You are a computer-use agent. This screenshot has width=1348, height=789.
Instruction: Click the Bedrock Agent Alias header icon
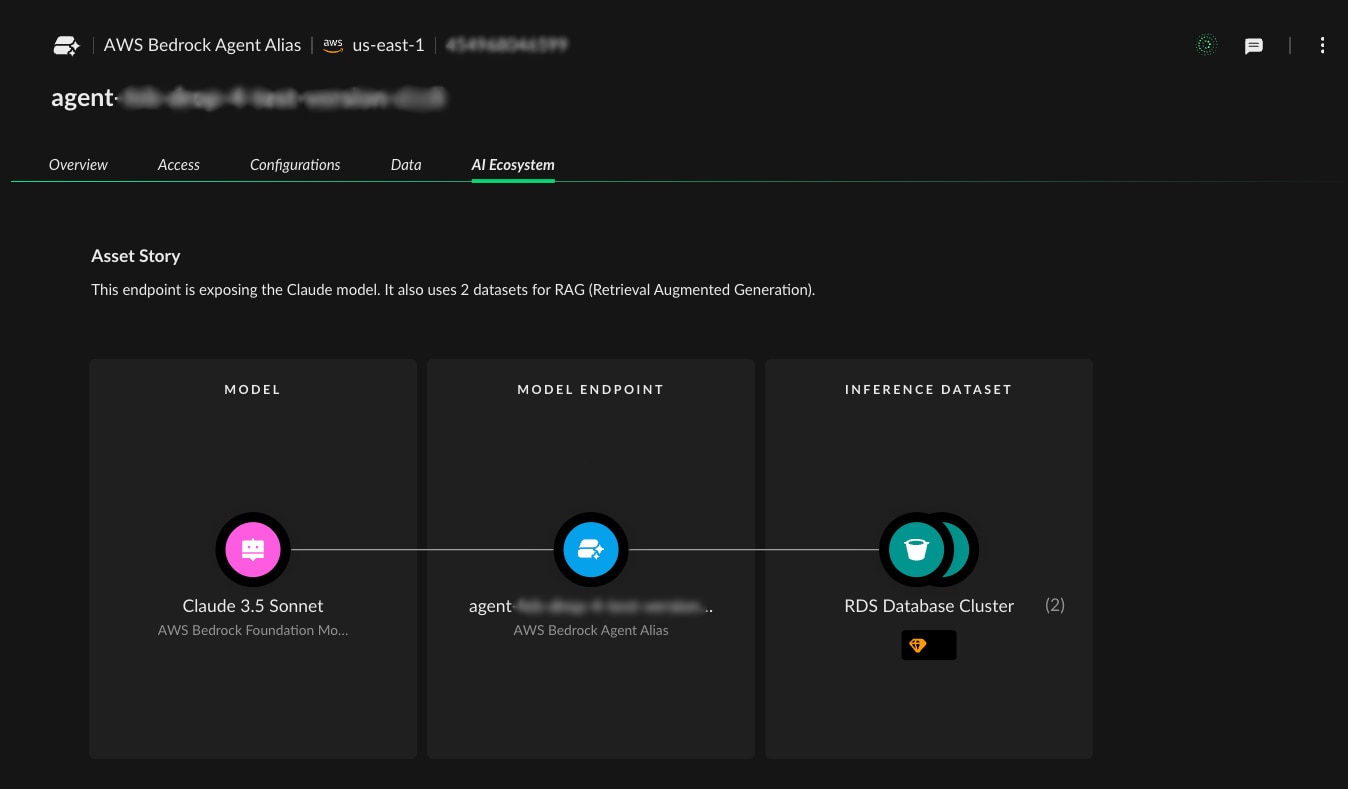click(67, 45)
